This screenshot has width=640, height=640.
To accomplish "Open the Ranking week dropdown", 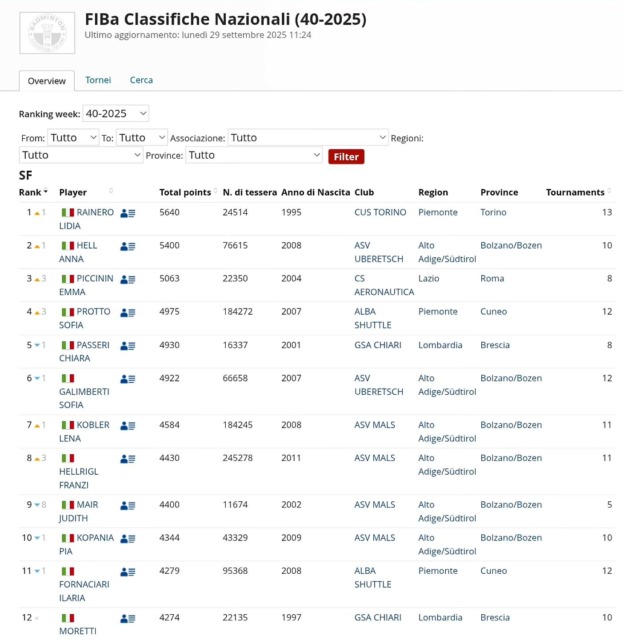I will pos(115,114).
